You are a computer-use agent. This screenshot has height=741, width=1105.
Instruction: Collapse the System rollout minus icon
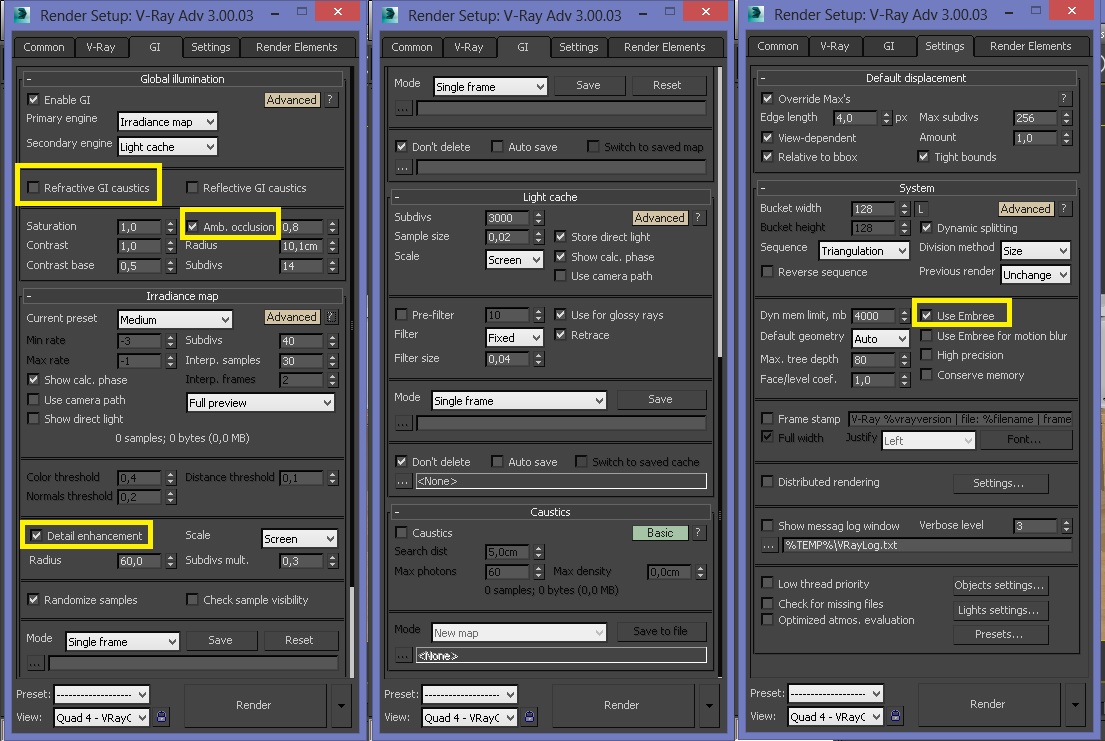763,188
